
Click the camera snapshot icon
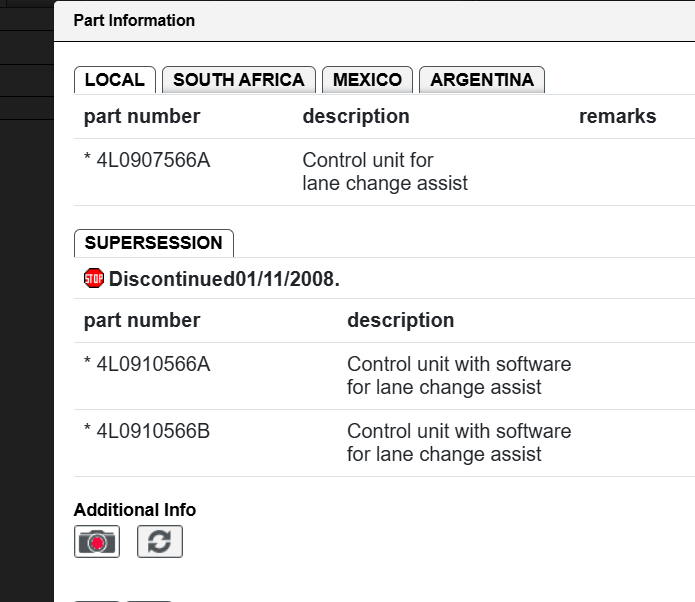(x=97, y=542)
